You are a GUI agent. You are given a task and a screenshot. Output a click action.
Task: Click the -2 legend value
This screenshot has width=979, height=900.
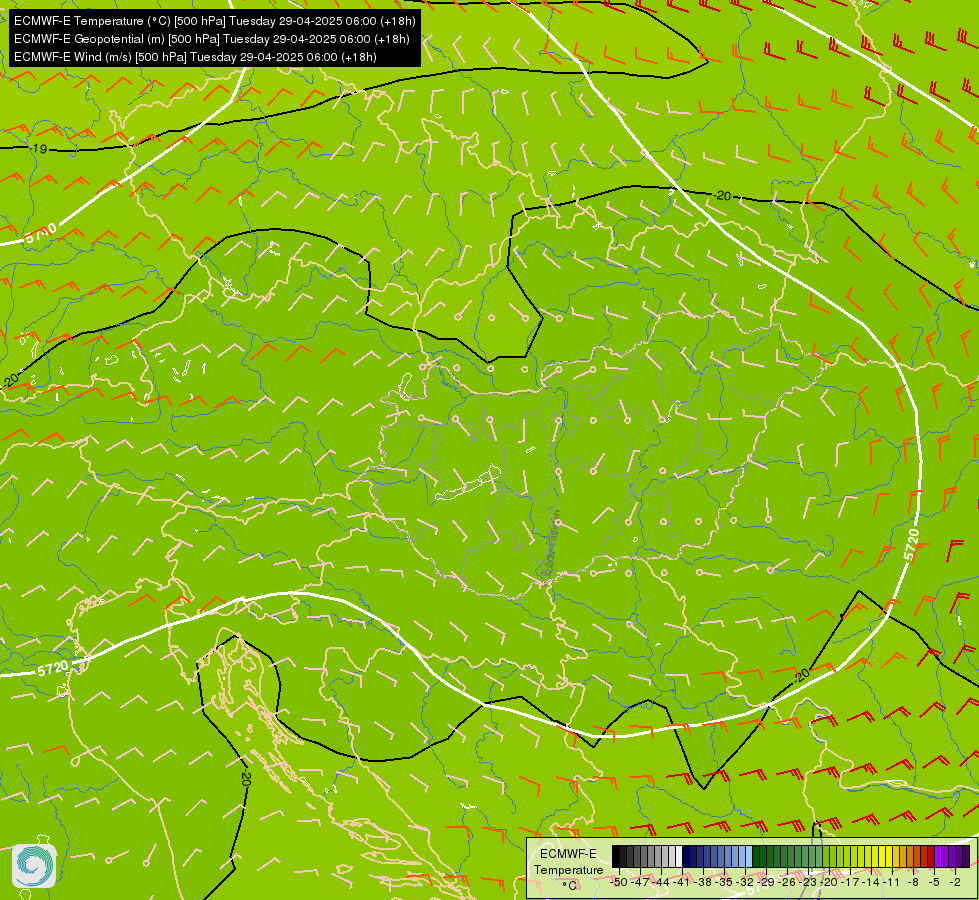pos(955,882)
